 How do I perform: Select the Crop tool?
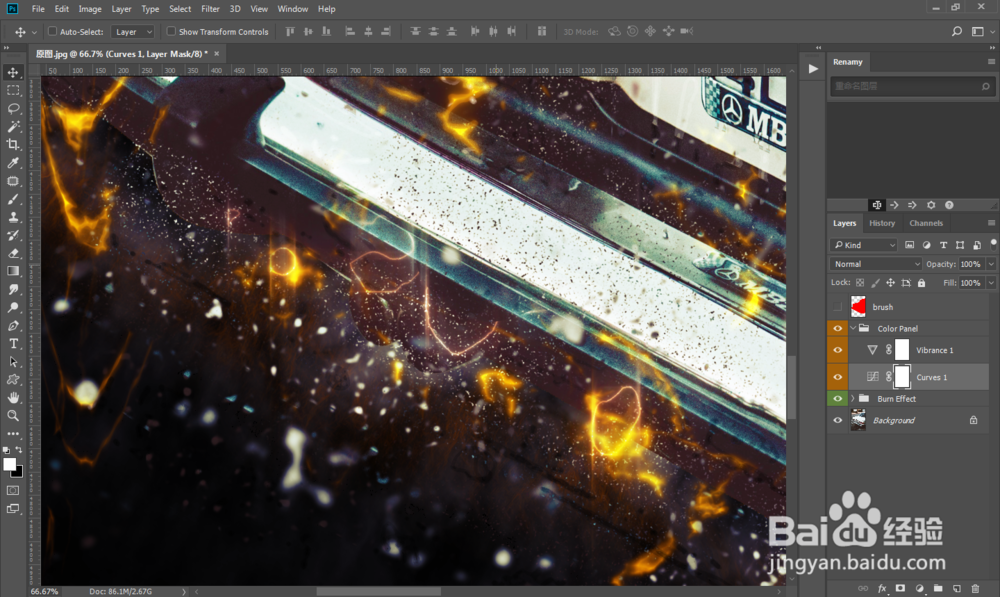click(x=13, y=145)
